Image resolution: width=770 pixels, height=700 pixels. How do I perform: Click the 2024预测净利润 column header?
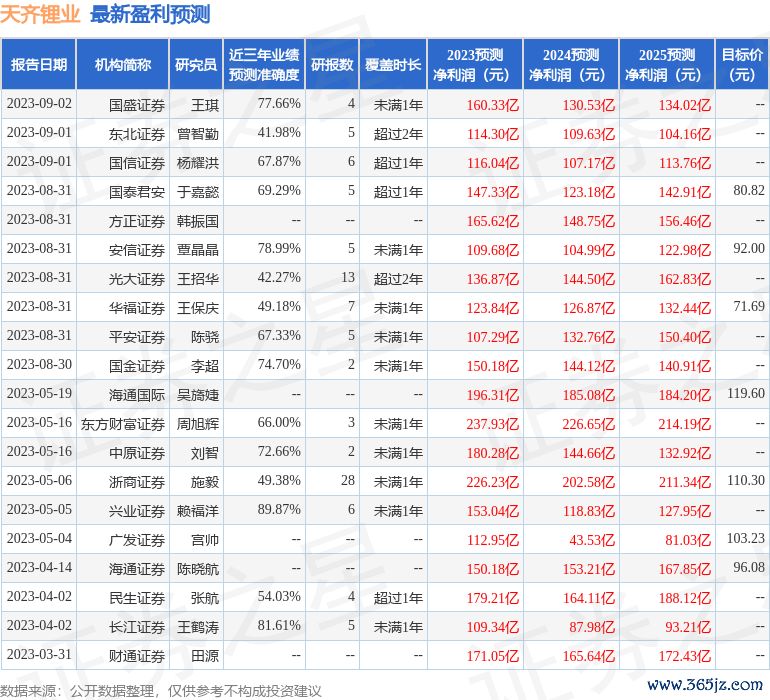click(571, 64)
